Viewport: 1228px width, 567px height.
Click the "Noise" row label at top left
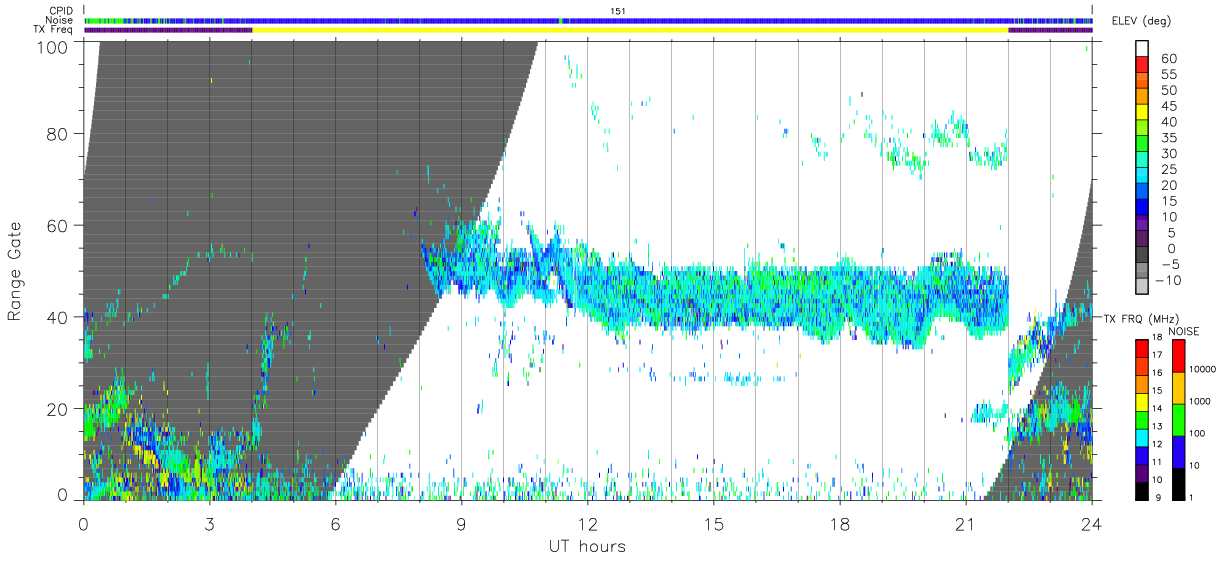tap(60, 20)
